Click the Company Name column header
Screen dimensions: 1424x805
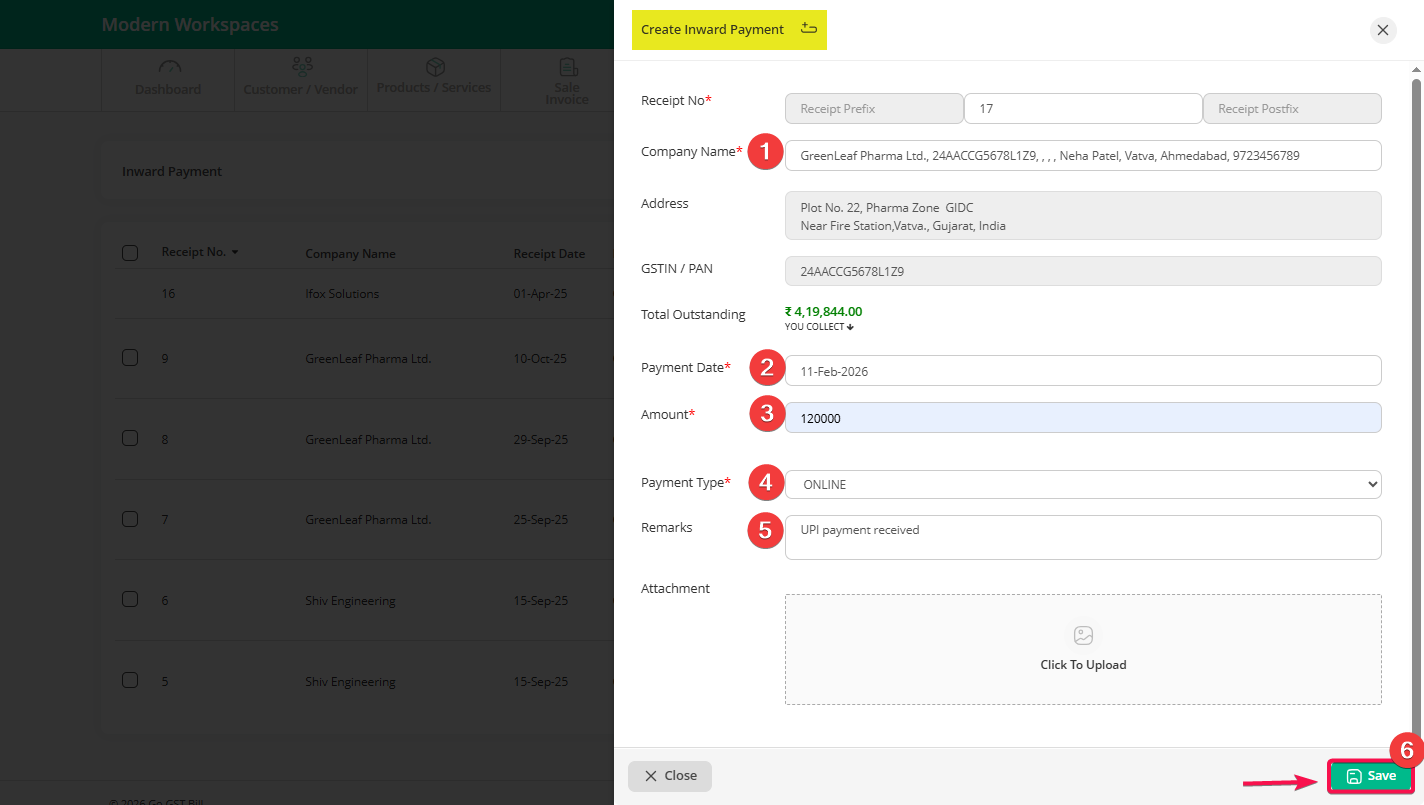(x=350, y=254)
